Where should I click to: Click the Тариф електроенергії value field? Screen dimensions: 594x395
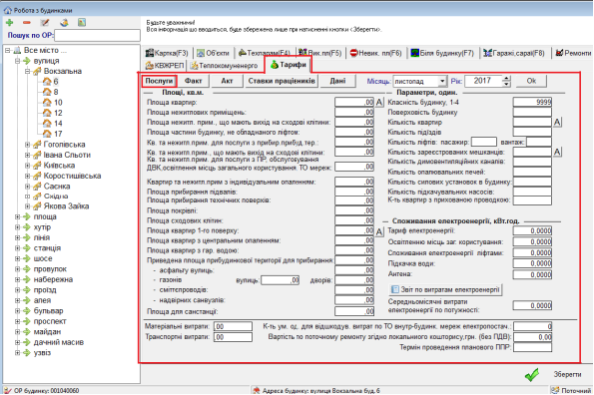click(x=532, y=231)
